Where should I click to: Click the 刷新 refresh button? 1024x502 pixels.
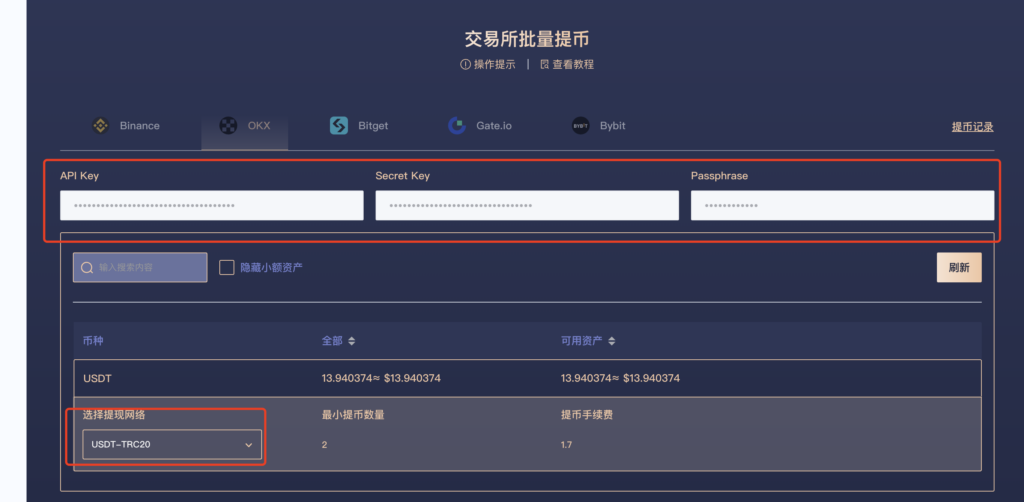click(x=959, y=268)
